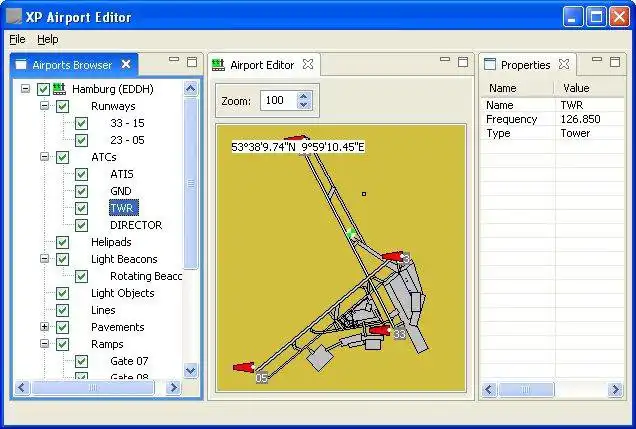Click the red marker at runway 23 end
Viewport: 636px width, 429px height.
(393, 256)
